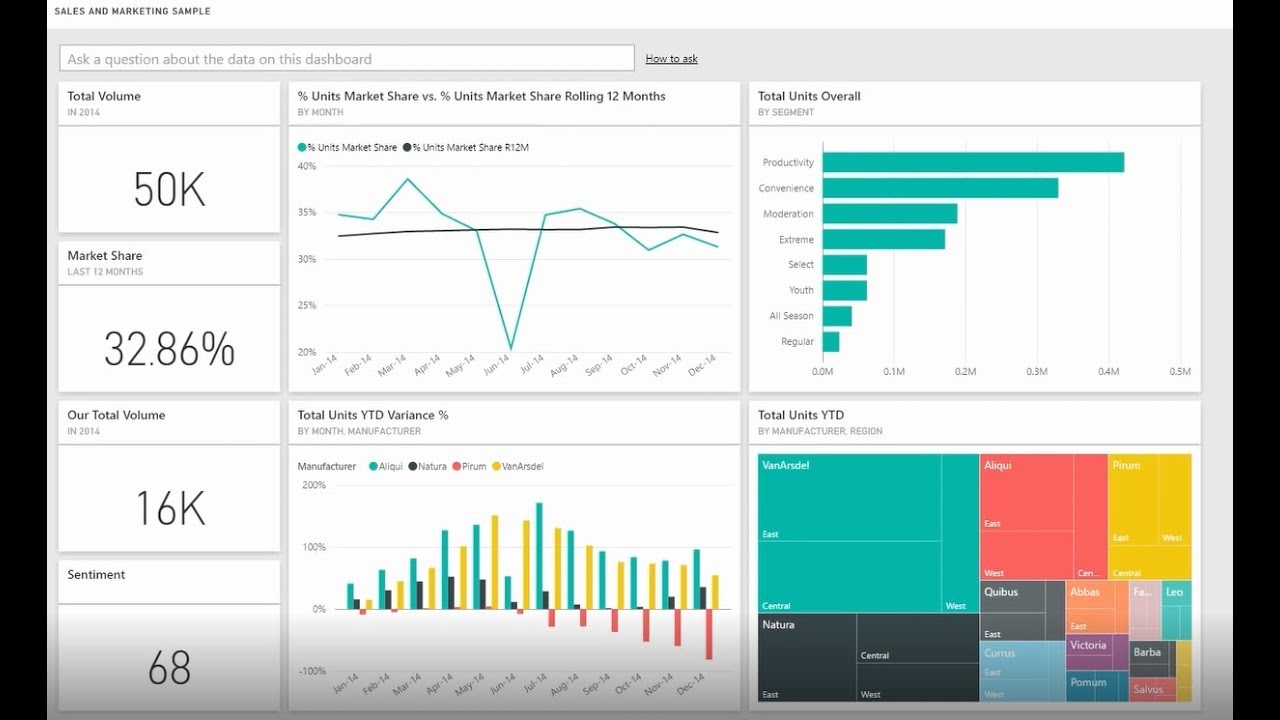
Task: Select the Natura Central treemap block
Action: 918,637
